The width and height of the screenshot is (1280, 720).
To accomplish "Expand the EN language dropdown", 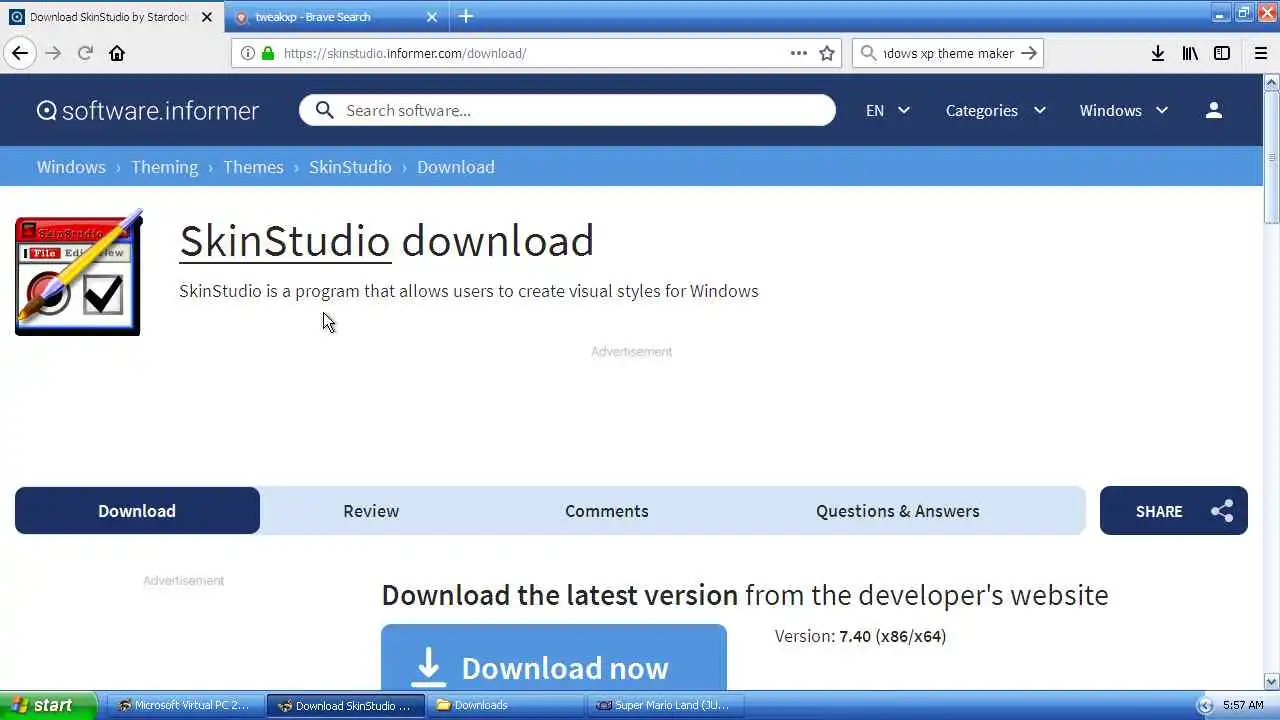I will click(888, 110).
